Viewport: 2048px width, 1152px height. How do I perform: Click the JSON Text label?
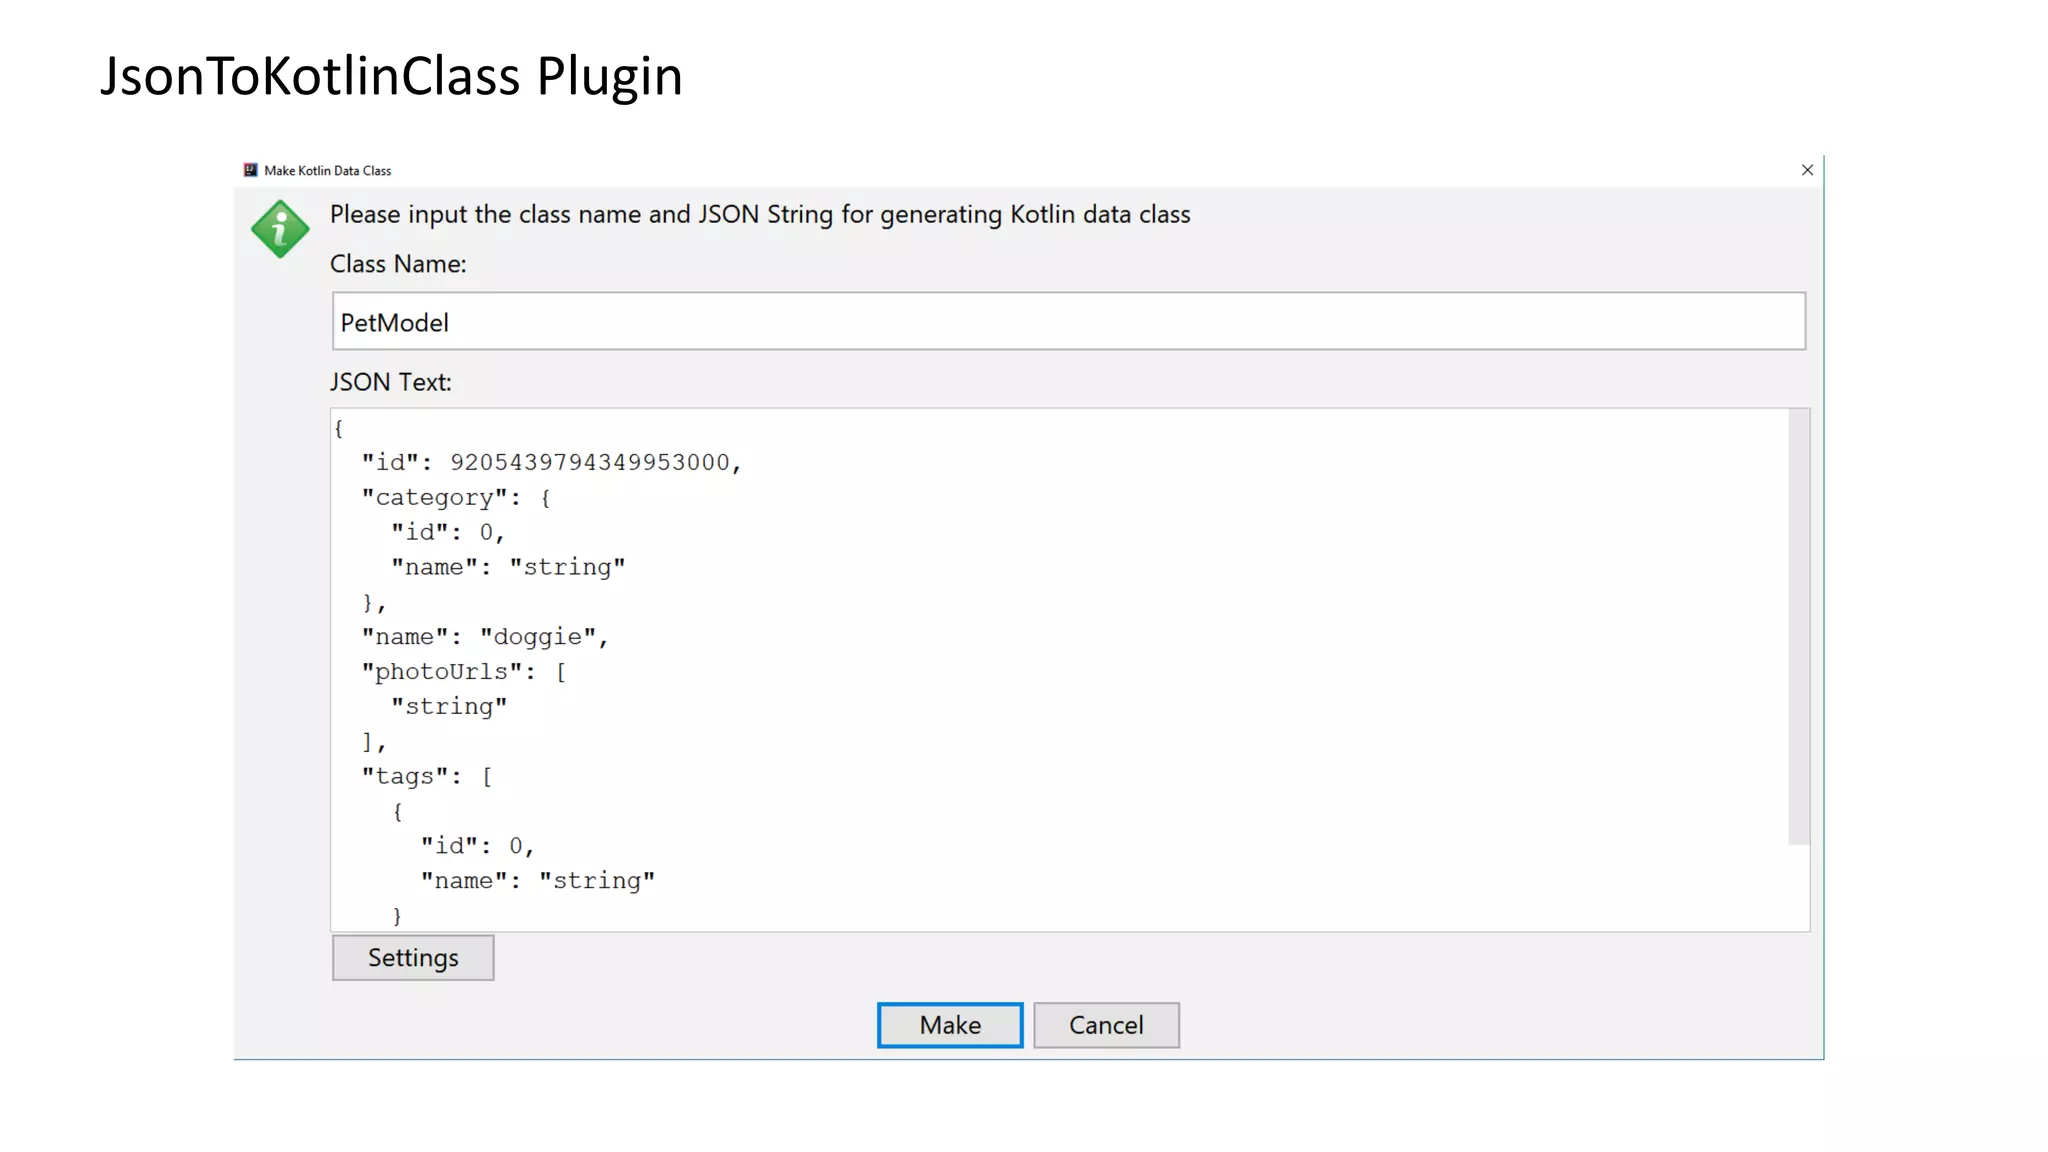click(x=391, y=382)
